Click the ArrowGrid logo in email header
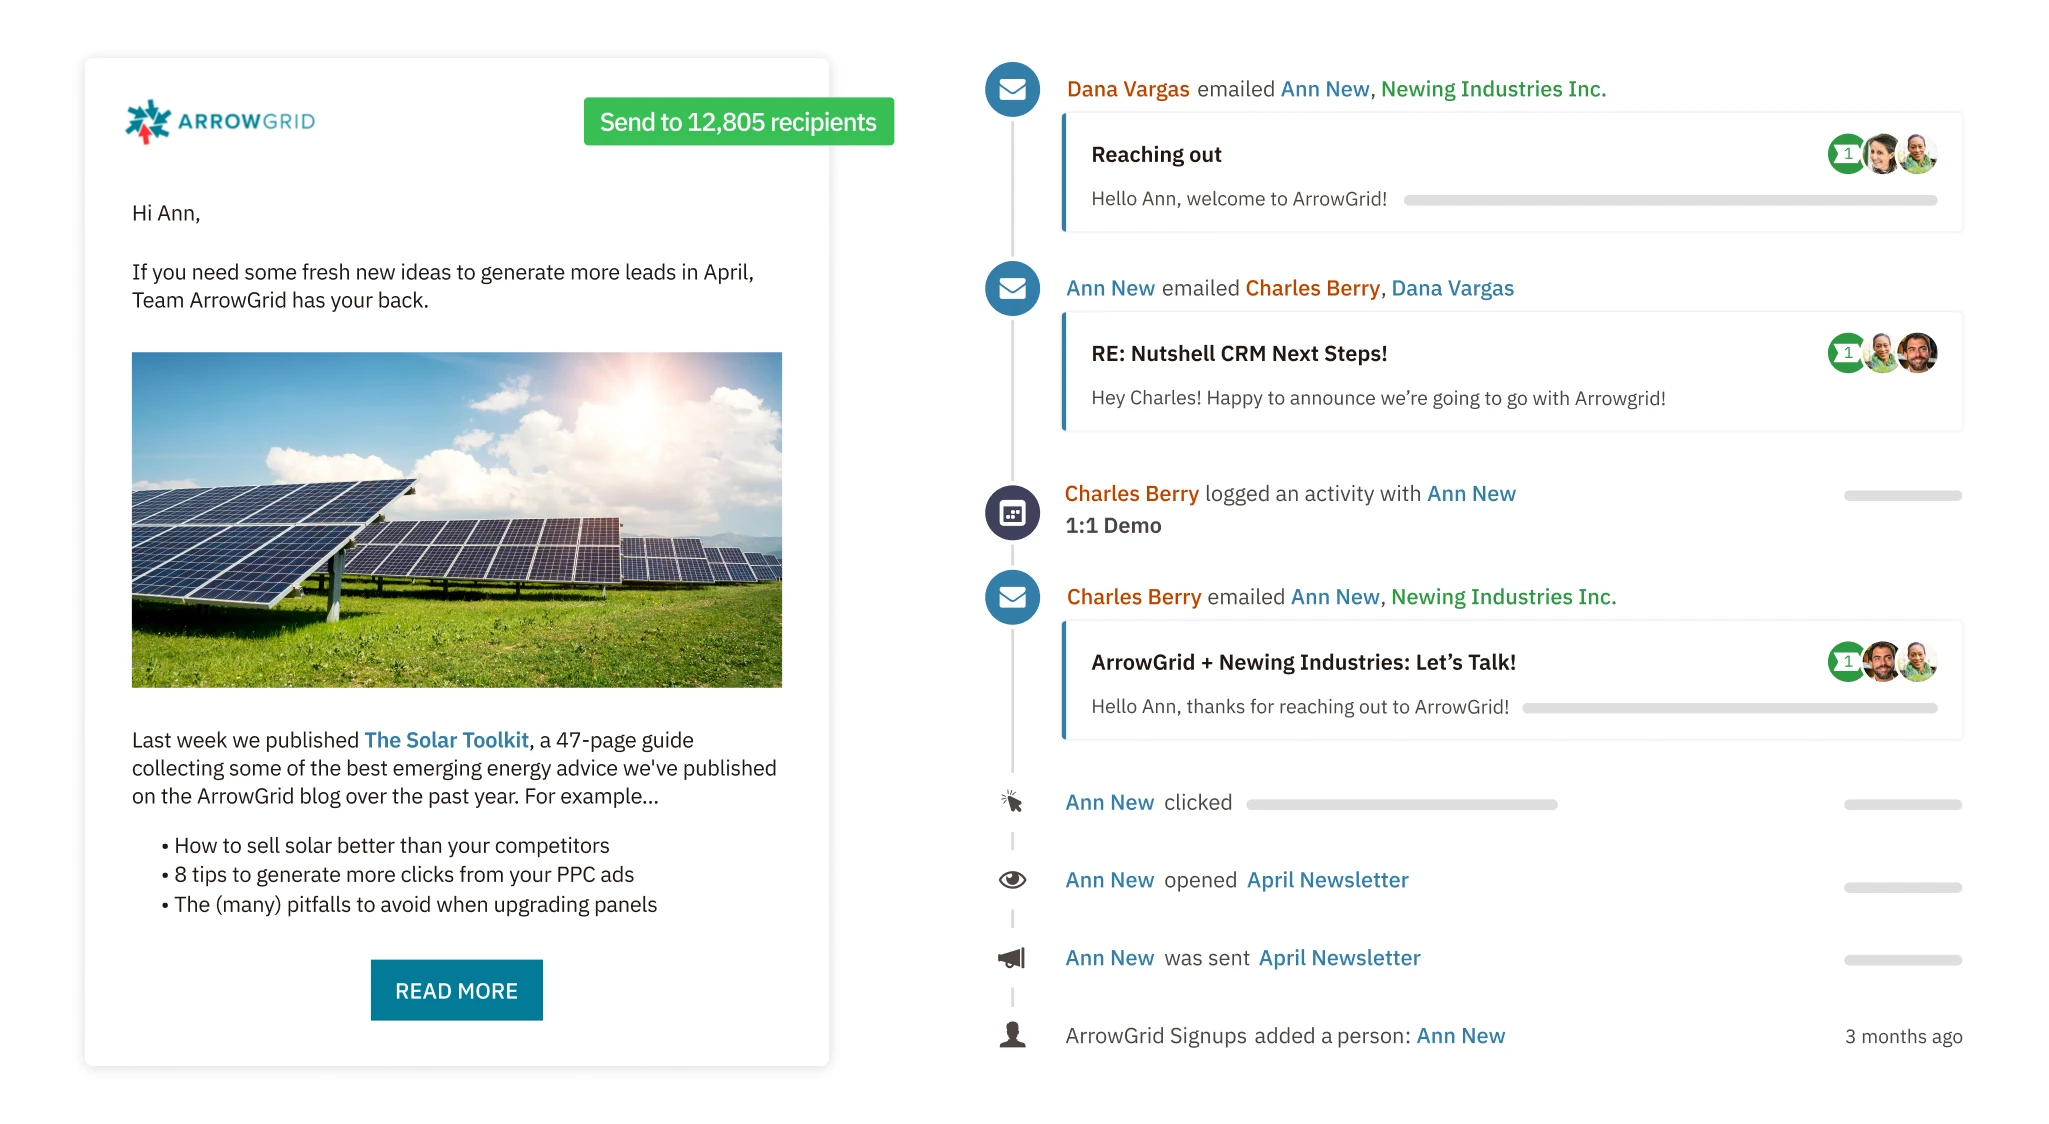The height and width of the screenshot is (1124, 2049). pyautogui.click(x=220, y=122)
